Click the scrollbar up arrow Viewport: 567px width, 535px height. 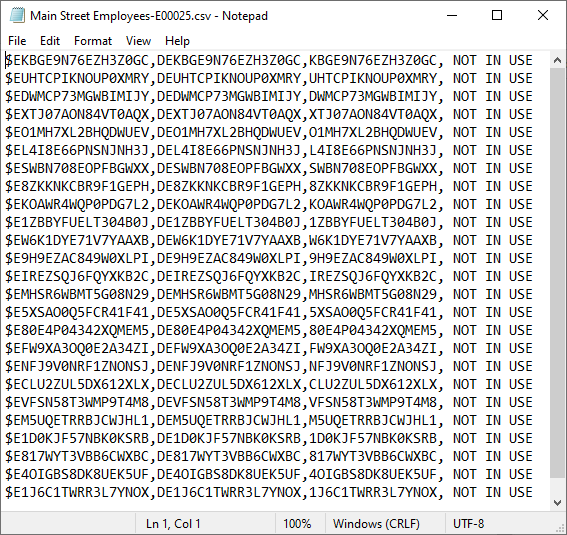[557, 60]
